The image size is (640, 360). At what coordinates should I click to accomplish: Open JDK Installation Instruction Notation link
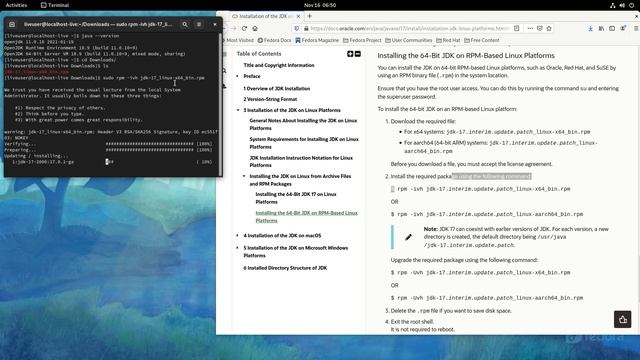coord(301,162)
